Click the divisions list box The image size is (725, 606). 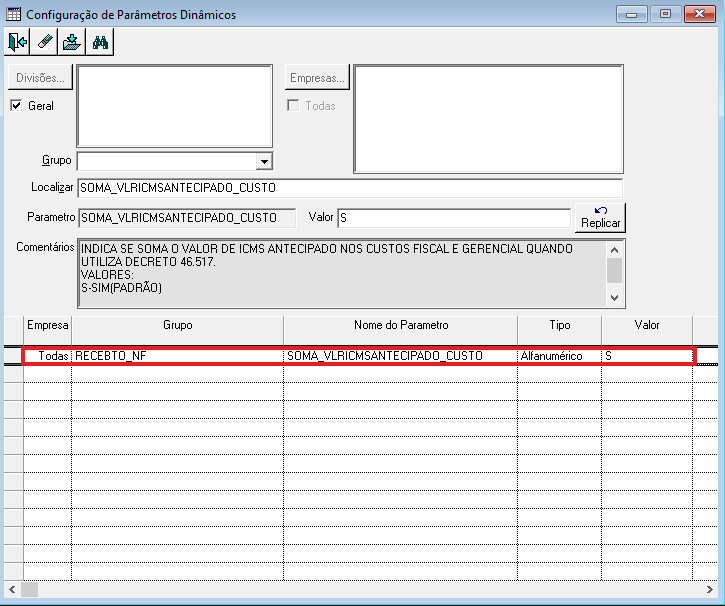(x=175, y=106)
